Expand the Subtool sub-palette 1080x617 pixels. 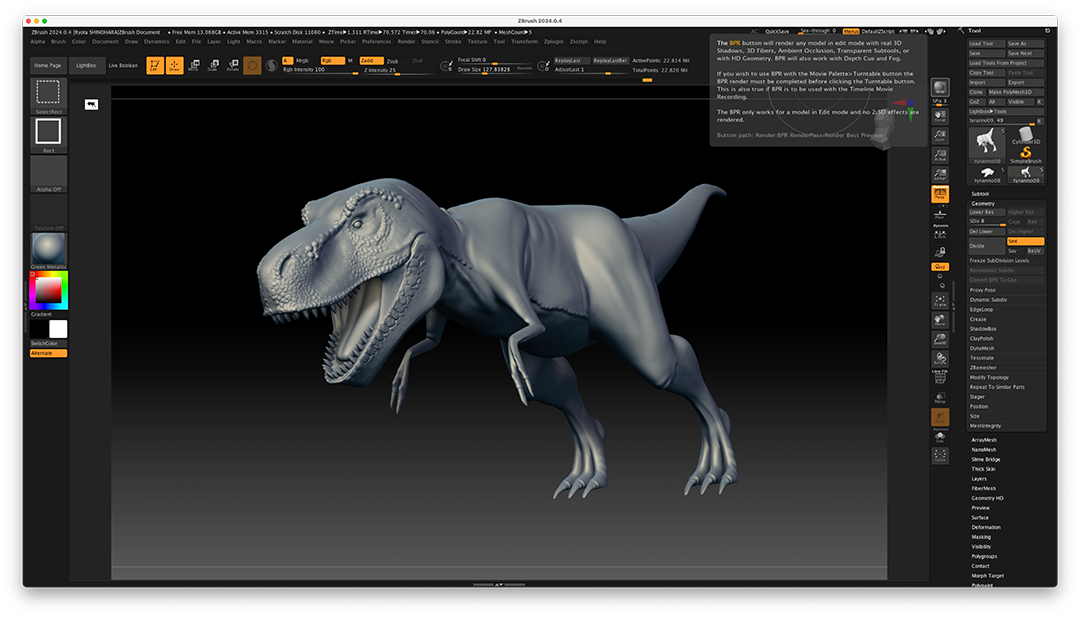(x=980, y=194)
